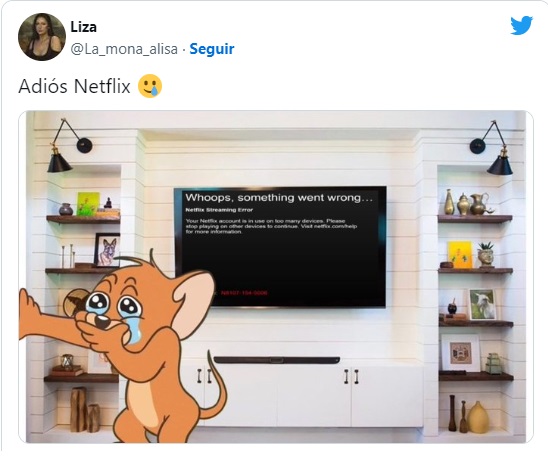Click the Twitter bird logo
The image size is (548, 460).
521,25
